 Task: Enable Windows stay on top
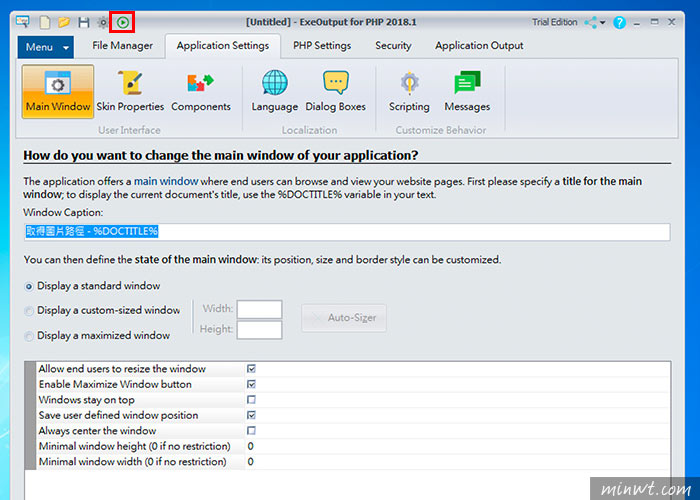coord(251,400)
